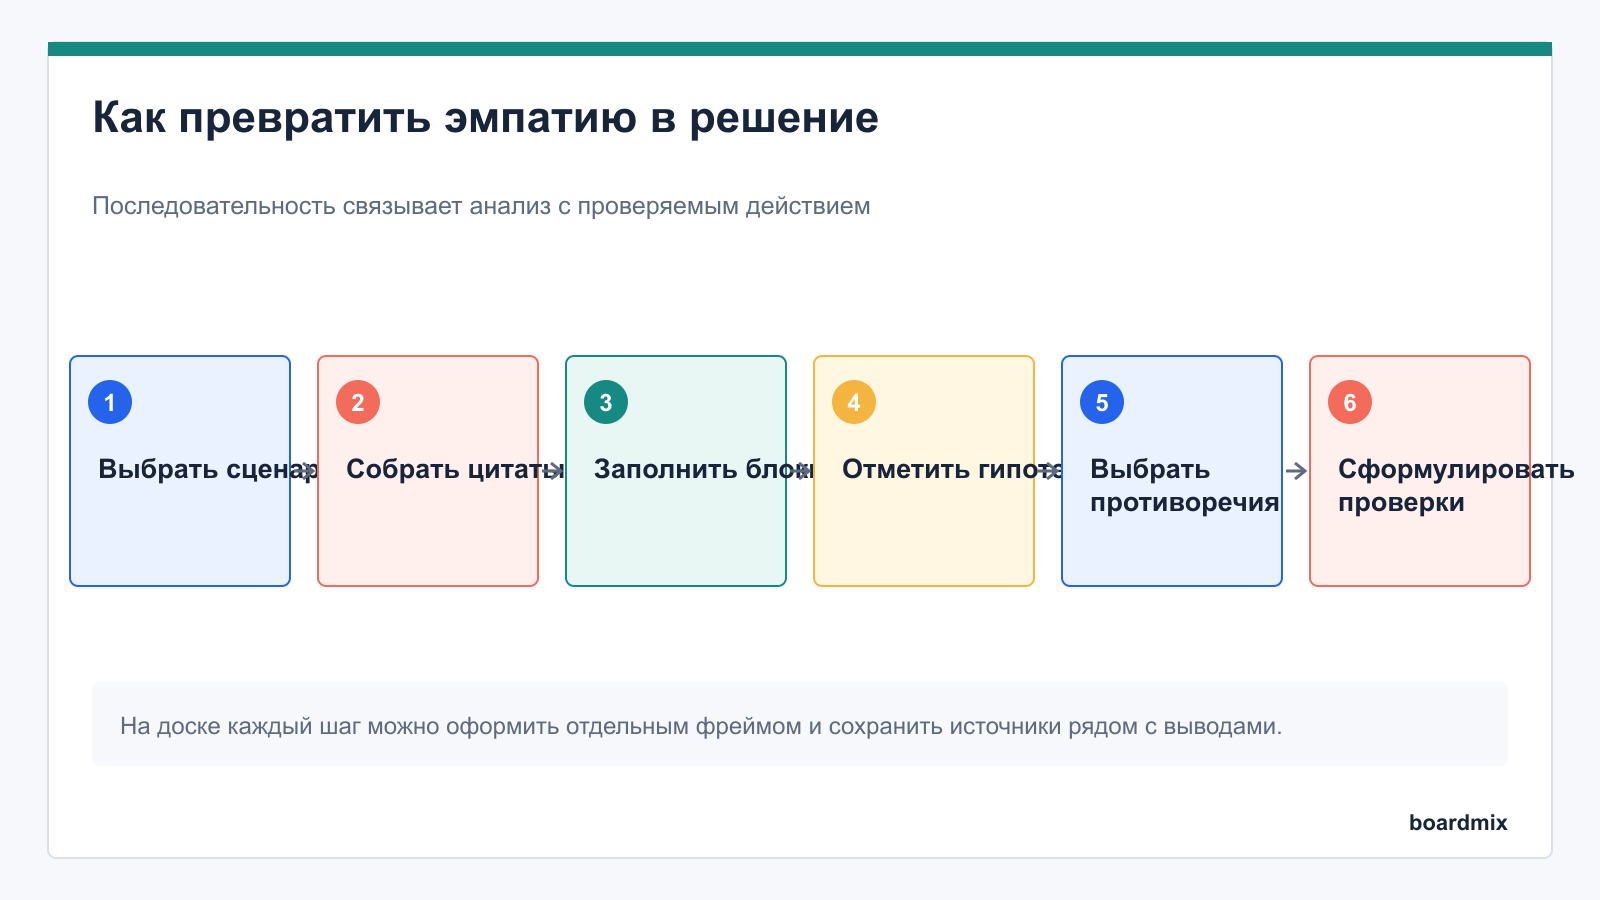
Task: Click the boardmix logo text
Action: pyautogui.click(x=1458, y=822)
